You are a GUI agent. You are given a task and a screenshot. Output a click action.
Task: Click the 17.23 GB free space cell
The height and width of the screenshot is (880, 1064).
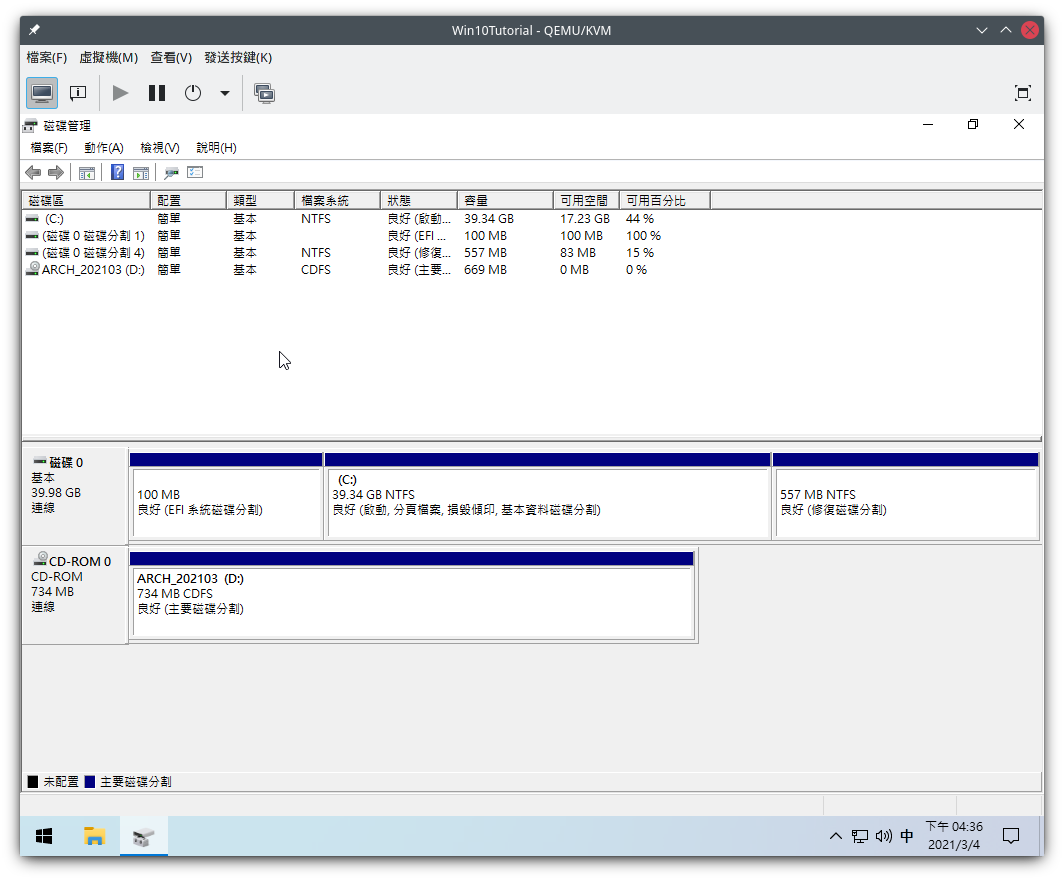coord(585,218)
